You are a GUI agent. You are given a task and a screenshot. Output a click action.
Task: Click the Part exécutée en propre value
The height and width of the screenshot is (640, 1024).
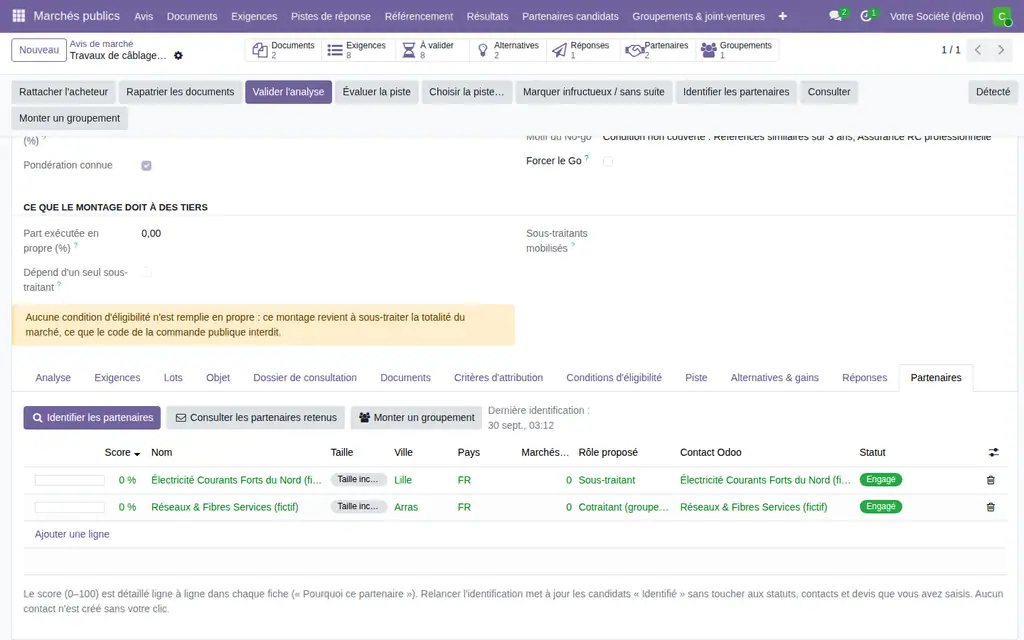(151, 233)
